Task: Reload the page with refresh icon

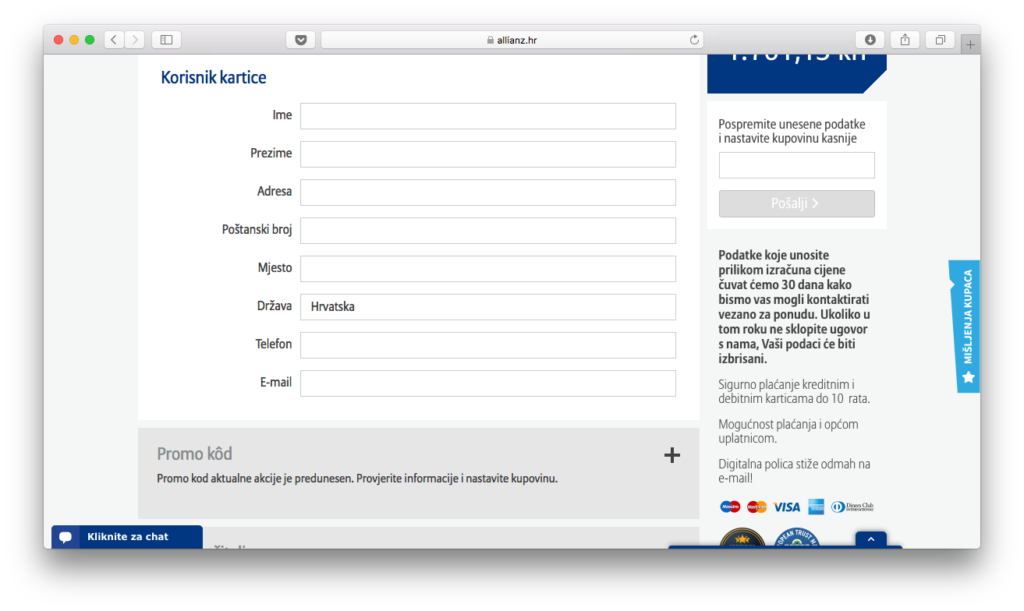Action: (x=694, y=40)
